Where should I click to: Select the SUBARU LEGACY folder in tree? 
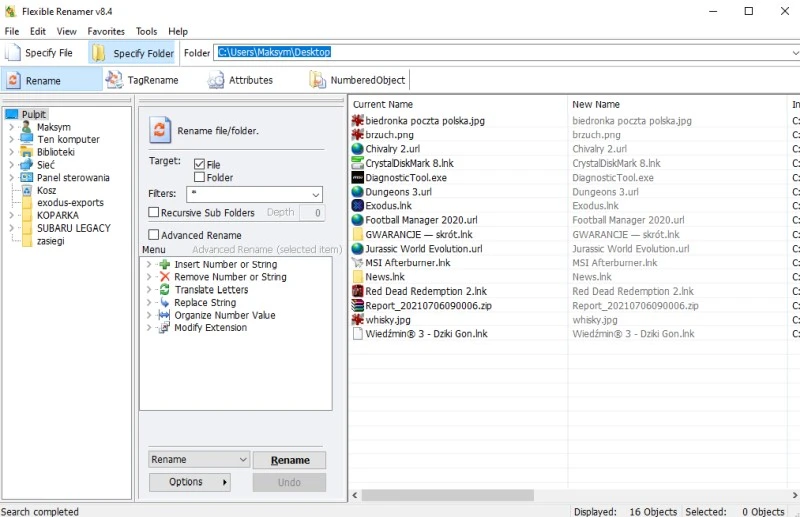click(x=73, y=228)
